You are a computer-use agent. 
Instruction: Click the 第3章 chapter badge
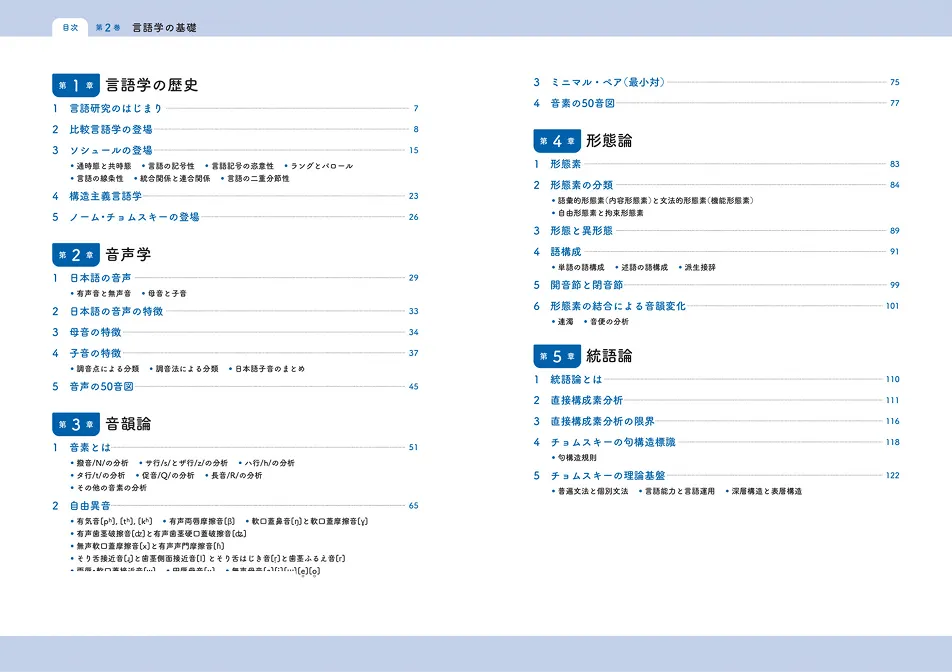pyautogui.click(x=77, y=422)
